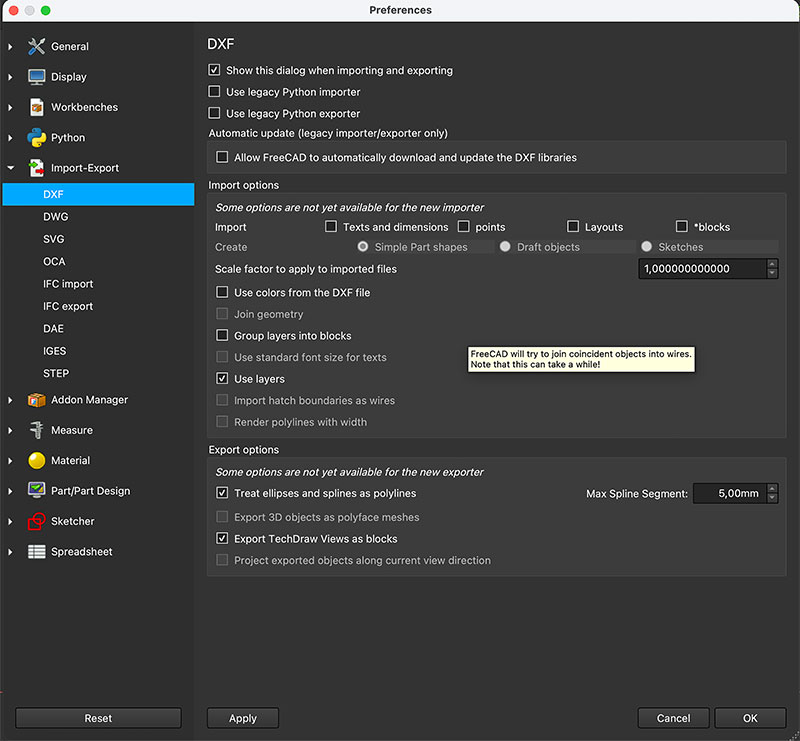800x741 pixels.
Task: Expand the Spreadsheet section arrow
Action: tap(10, 552)
